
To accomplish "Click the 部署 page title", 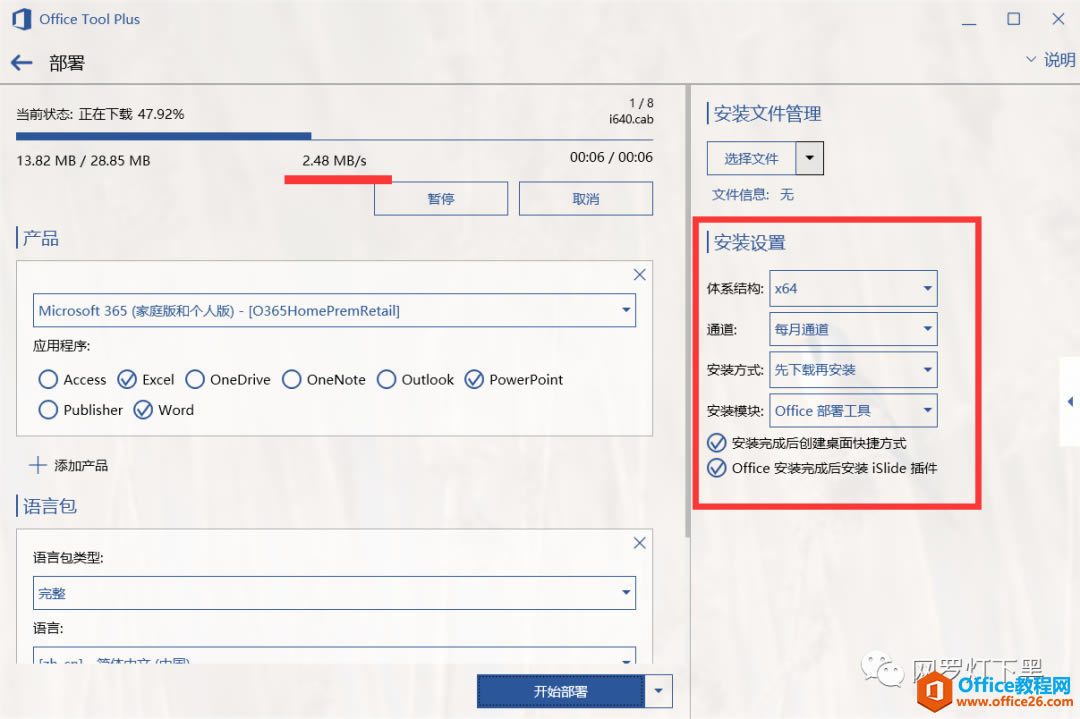I will point(67,63).
